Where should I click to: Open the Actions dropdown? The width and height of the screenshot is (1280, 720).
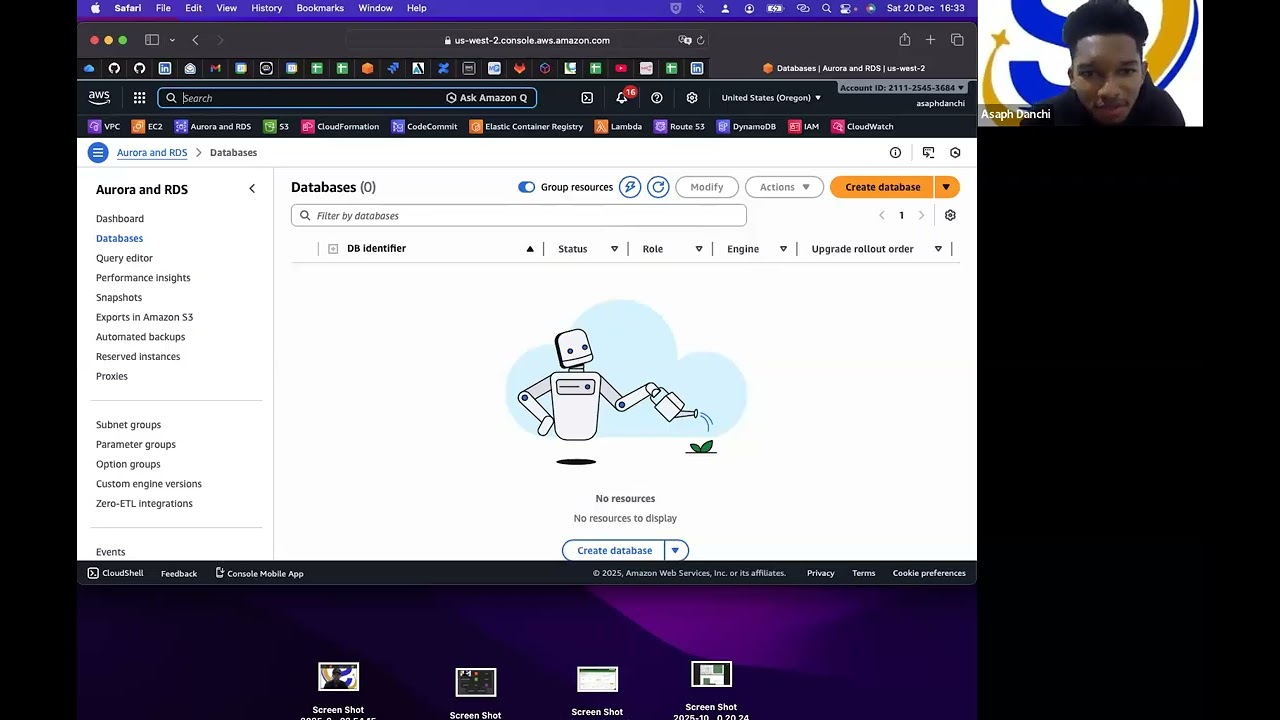pyautogui.click(x=784, y=187)
